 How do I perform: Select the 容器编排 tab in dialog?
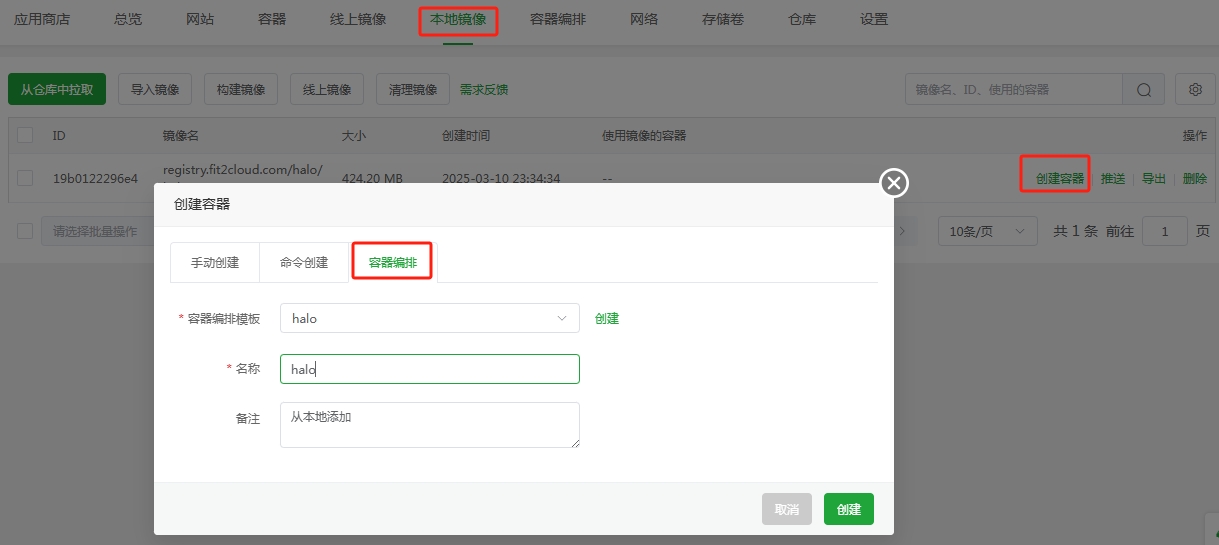coord(392,263)
